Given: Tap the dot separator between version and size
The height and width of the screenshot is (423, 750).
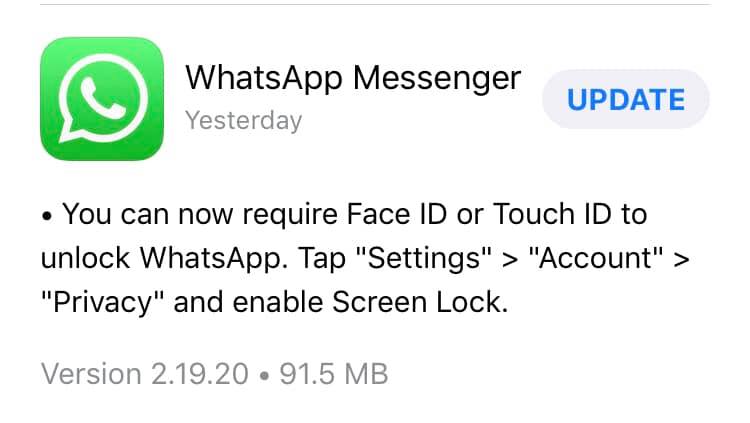Looking at the screenshot, I should pyautogui.click(x=264, y=376).
